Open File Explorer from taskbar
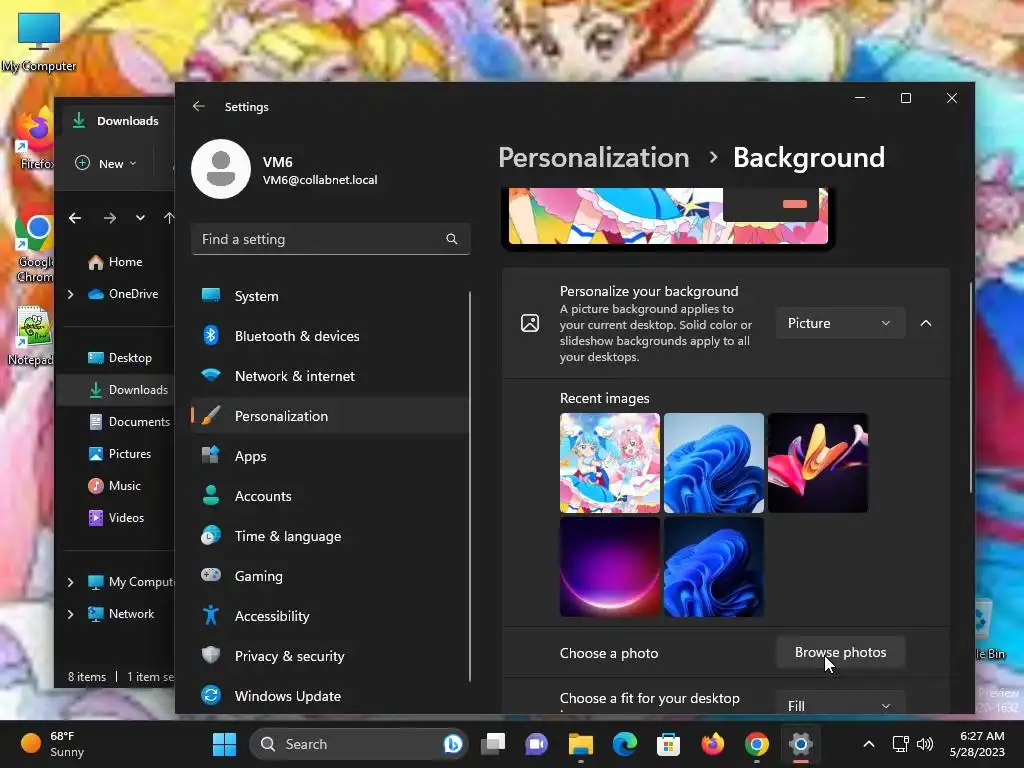 click(x=581, y=744)
